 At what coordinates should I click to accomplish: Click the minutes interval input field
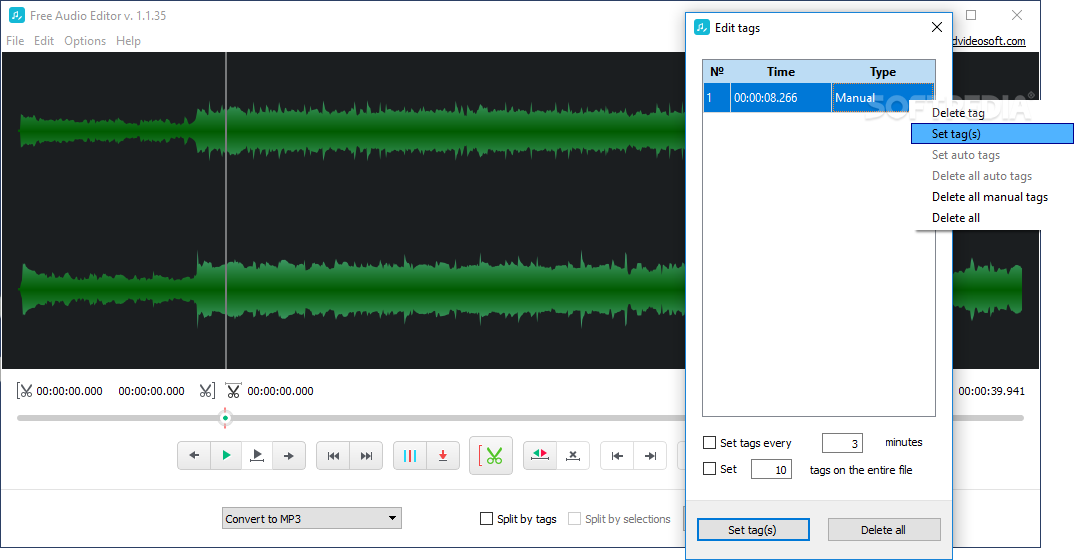point(842,443)
